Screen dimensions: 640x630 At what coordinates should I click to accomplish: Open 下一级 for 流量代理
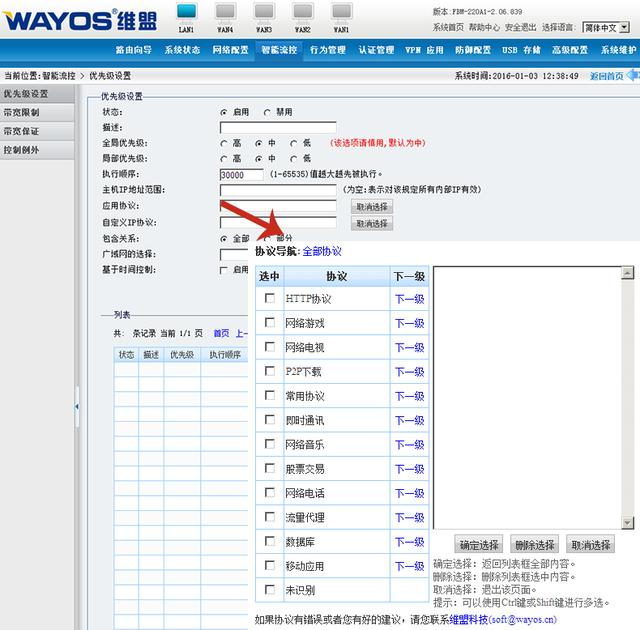click(409, 518)
